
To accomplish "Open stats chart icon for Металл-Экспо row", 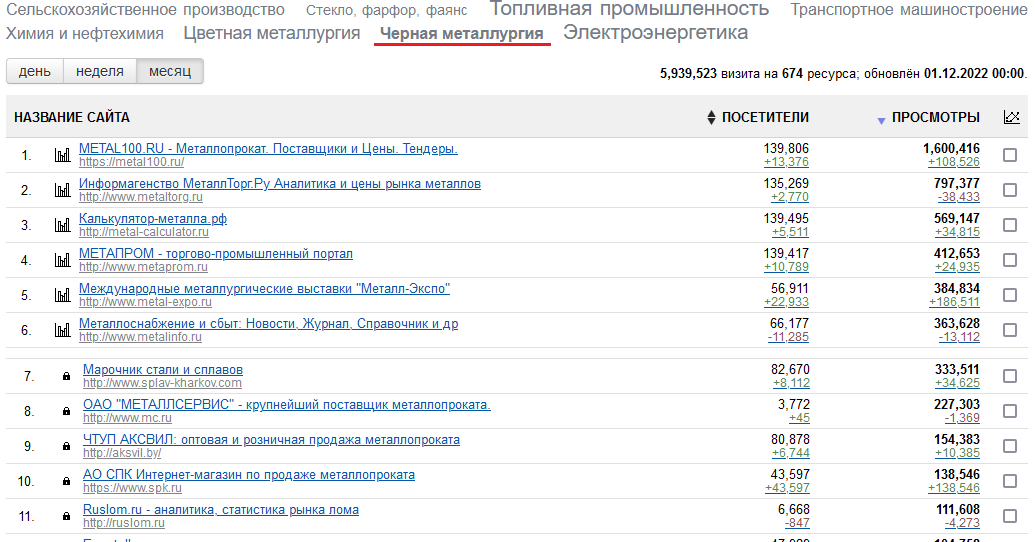I will click(x=62, y=296).
